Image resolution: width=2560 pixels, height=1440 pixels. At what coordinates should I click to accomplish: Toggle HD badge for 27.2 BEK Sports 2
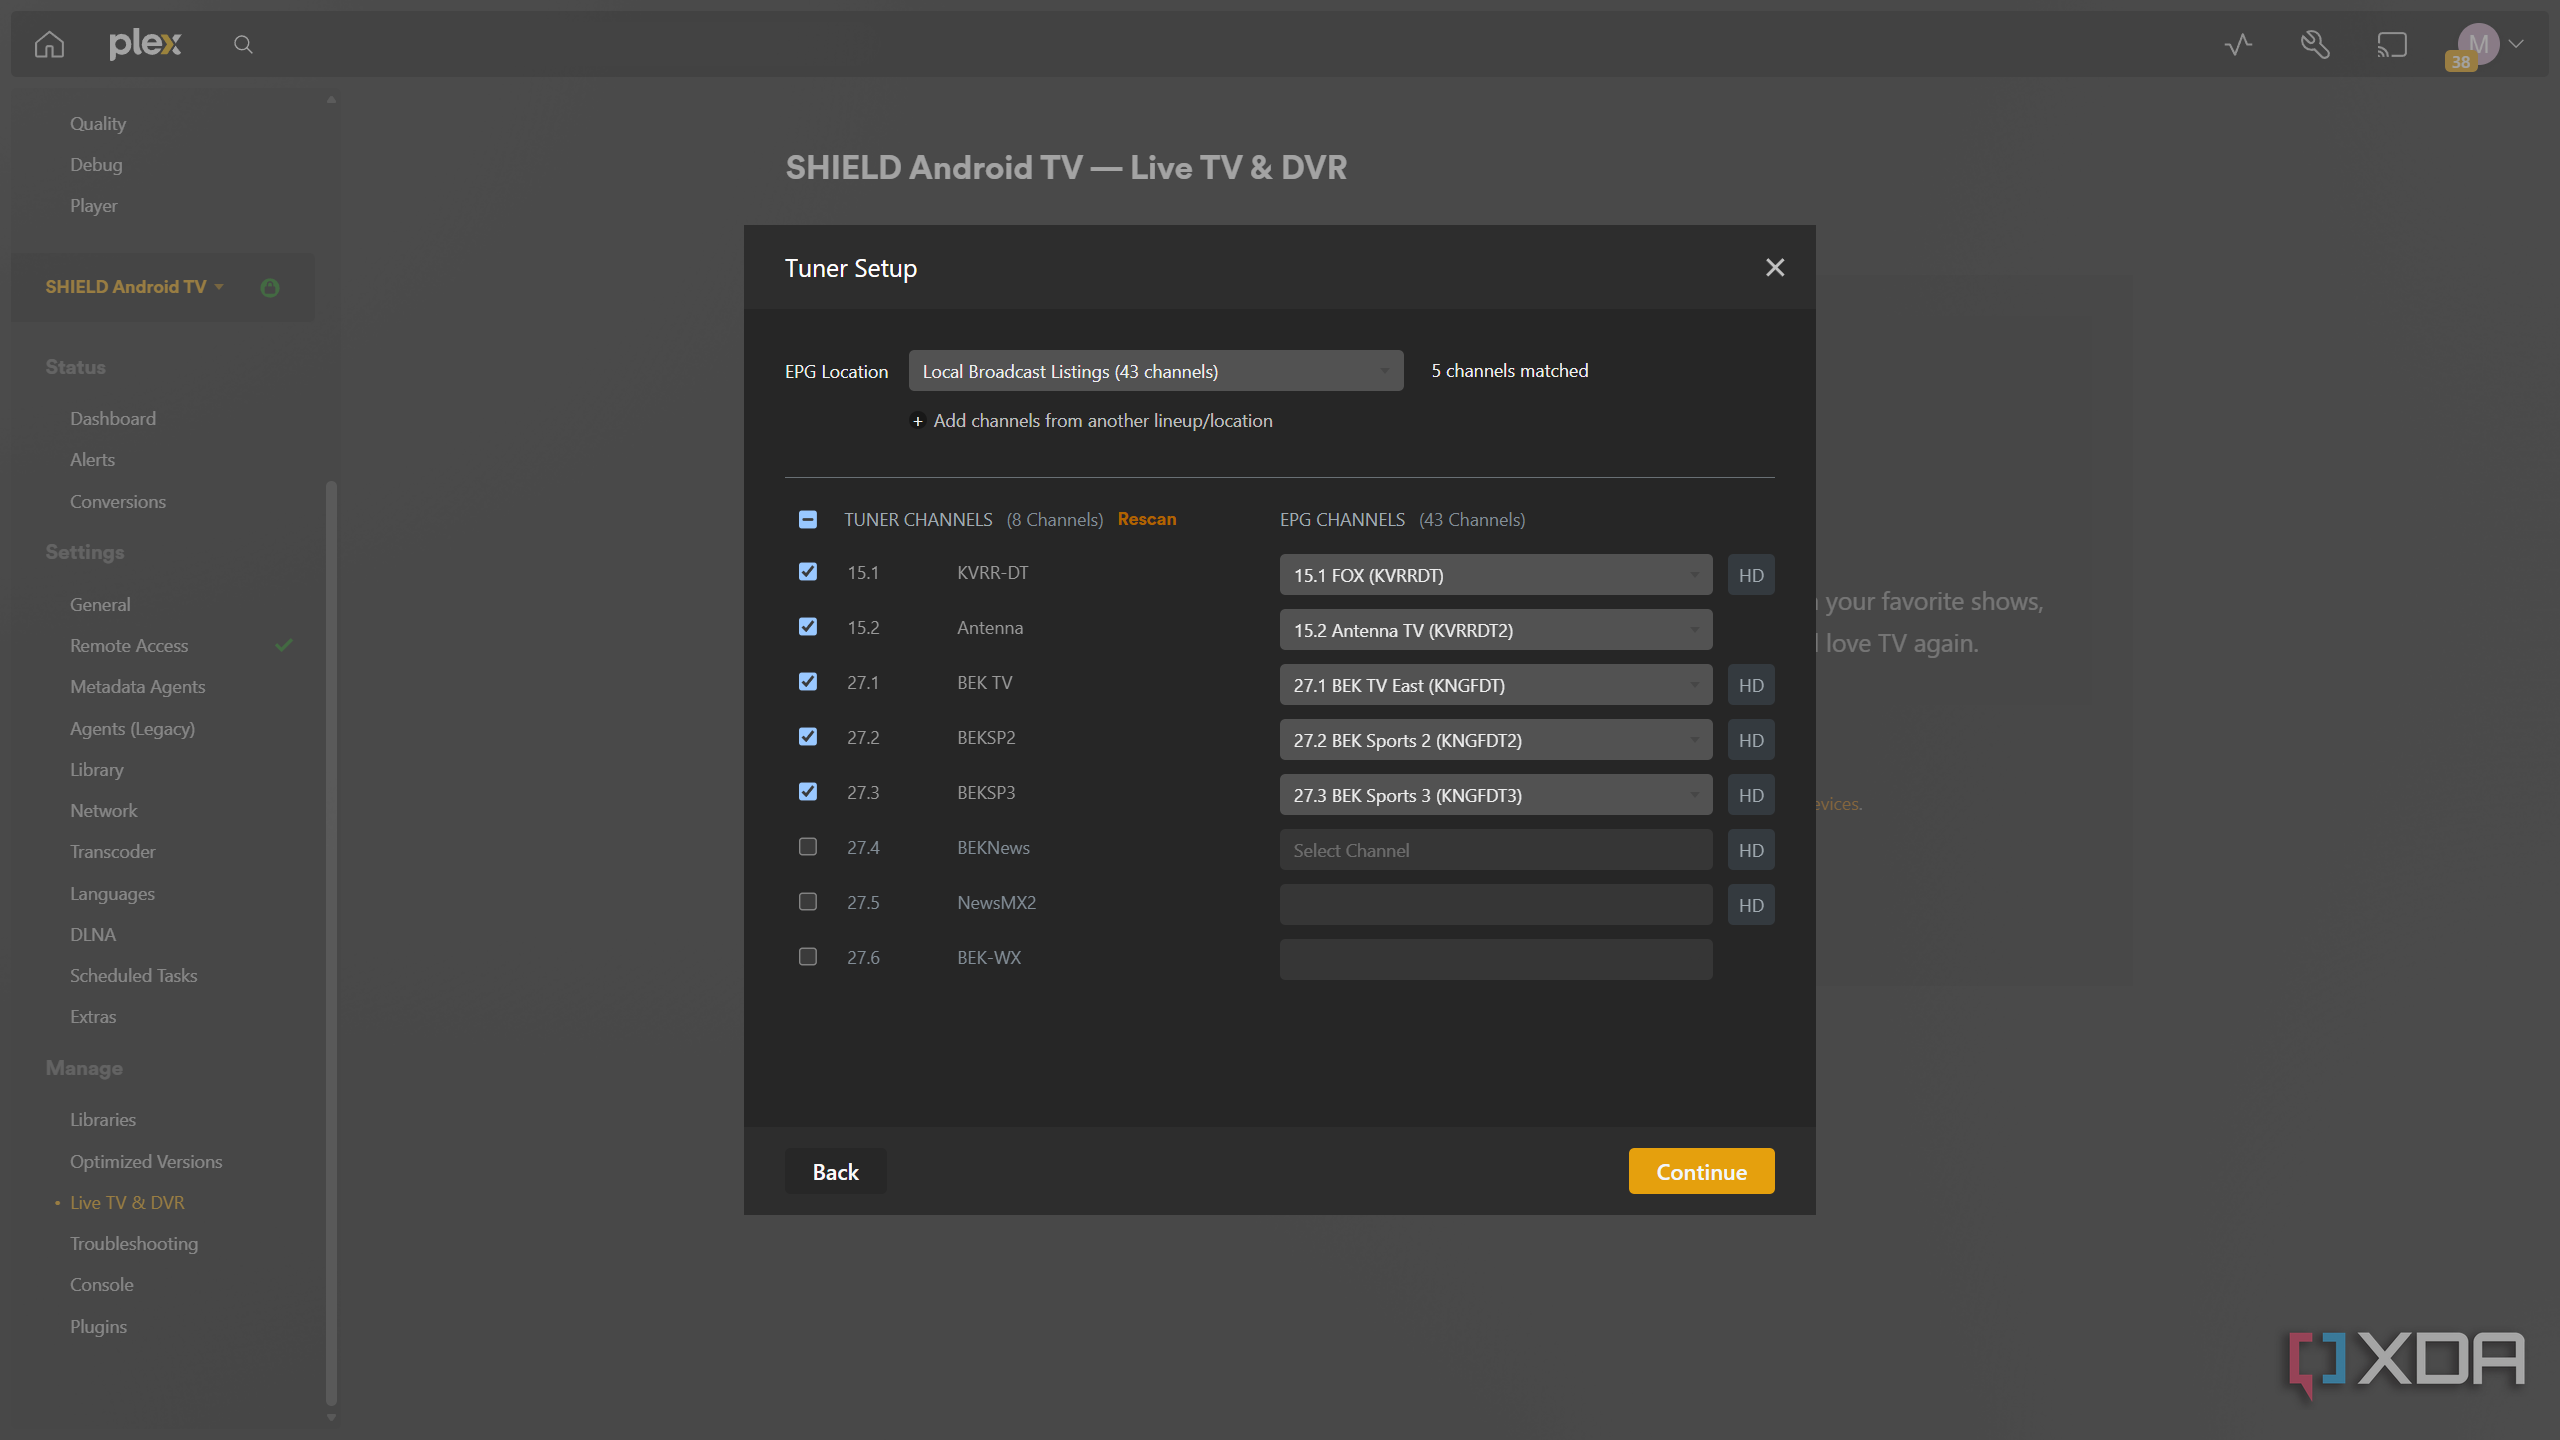(x=1751, y=740)
